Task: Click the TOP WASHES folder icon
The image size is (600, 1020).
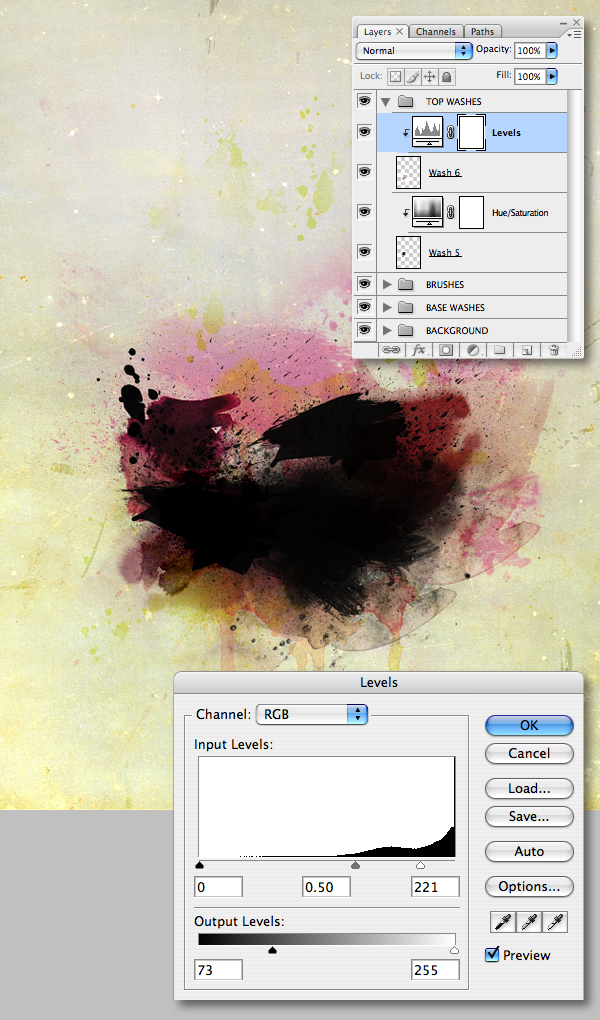Action: pos(406,101)
